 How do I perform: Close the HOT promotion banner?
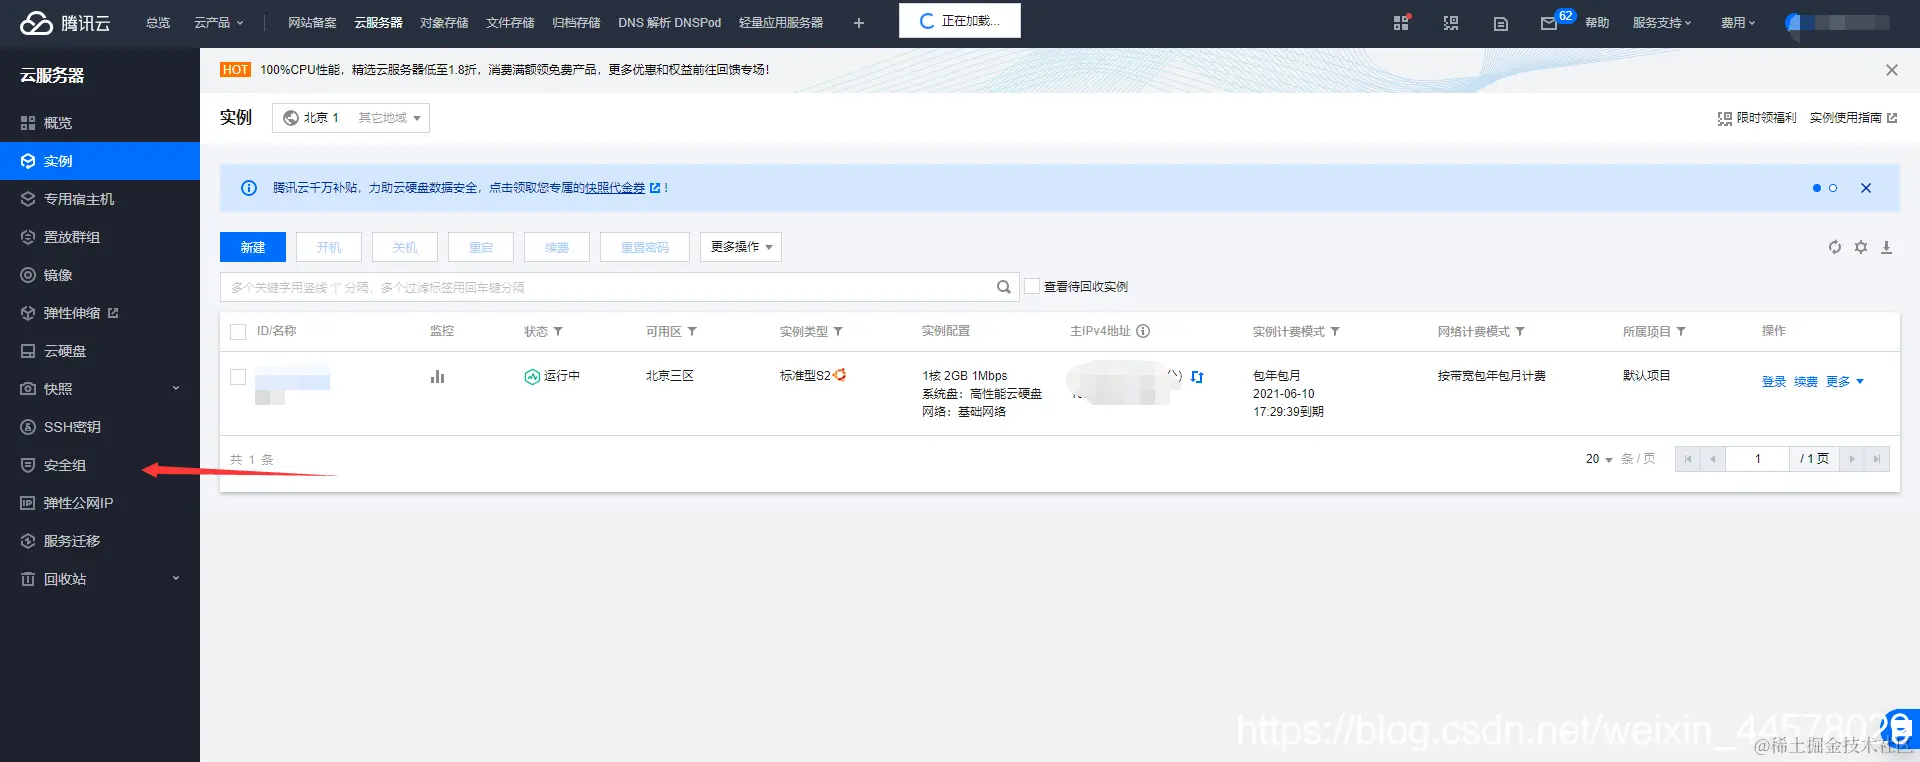pyautogui.click(x=1891, y=70)
